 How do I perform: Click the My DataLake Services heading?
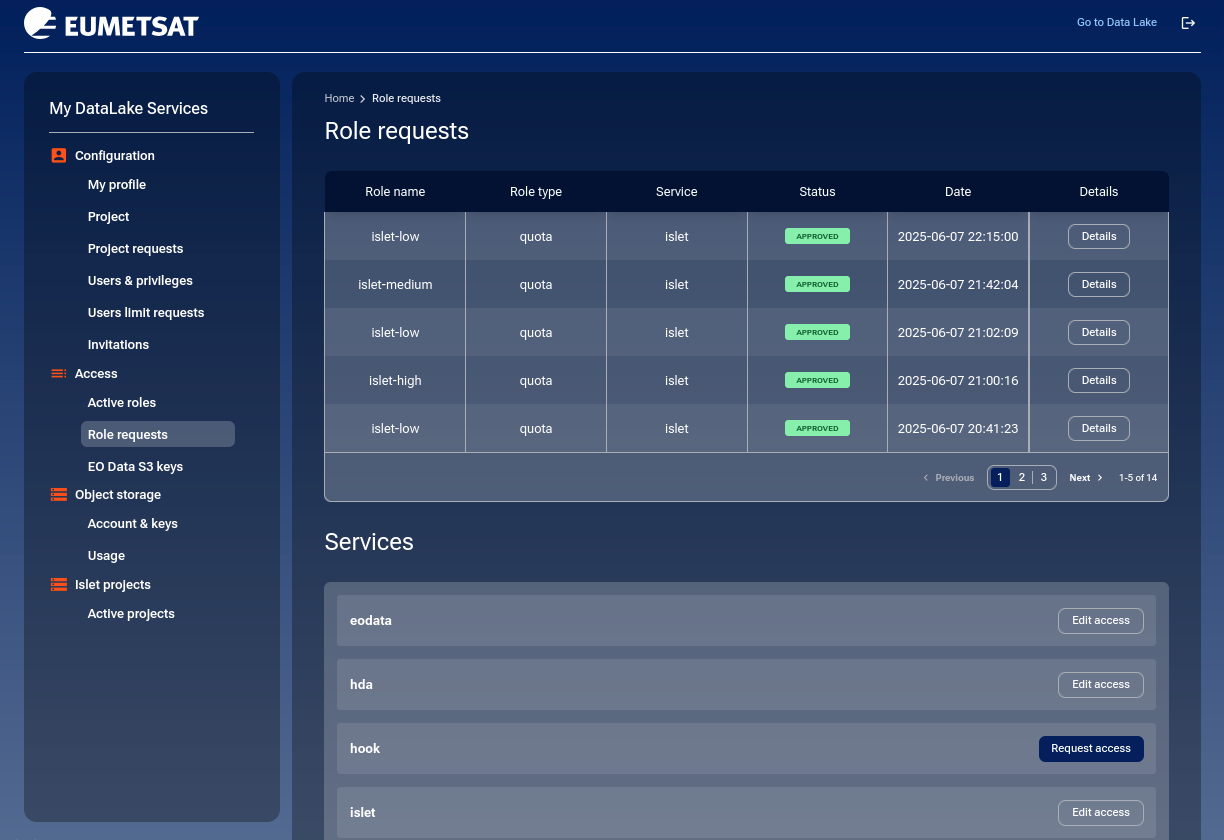point(129,109)
